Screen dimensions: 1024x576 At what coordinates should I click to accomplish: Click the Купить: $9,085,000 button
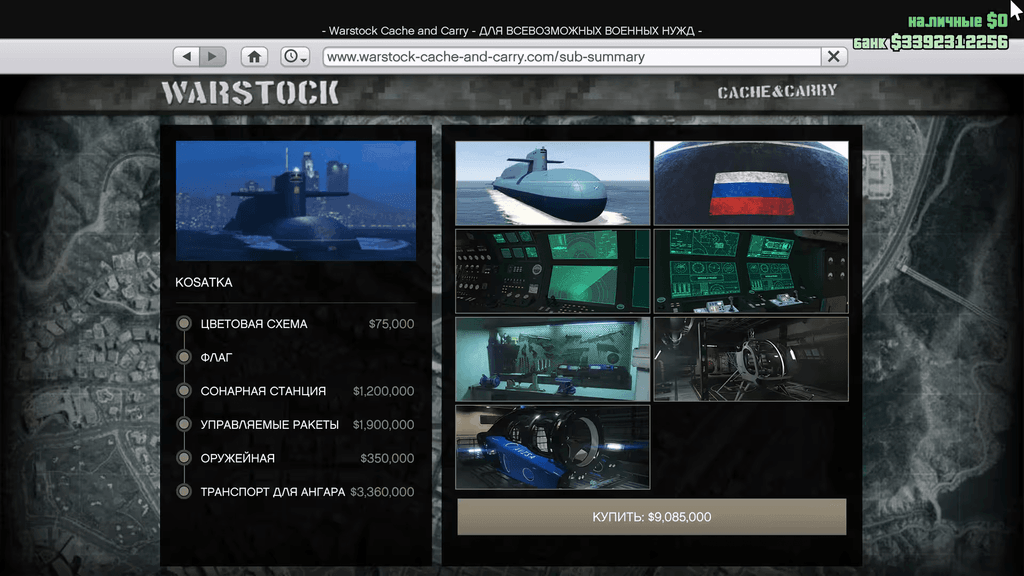(652, 517)
